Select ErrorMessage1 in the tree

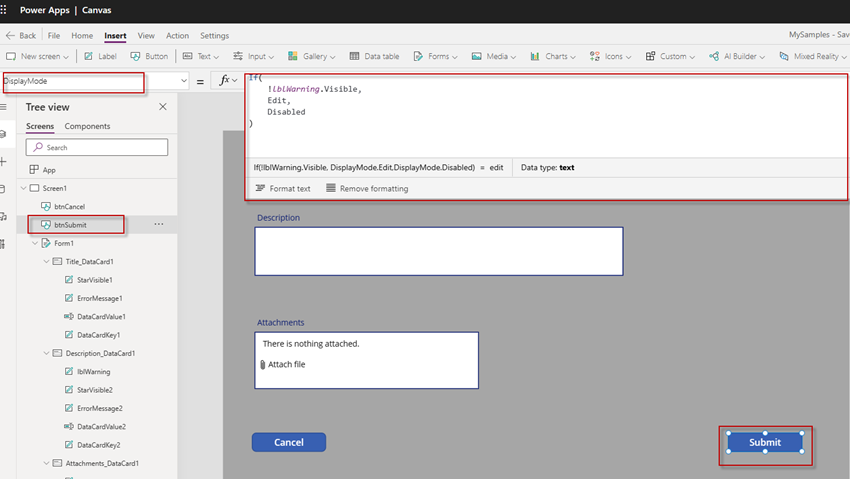100,299
